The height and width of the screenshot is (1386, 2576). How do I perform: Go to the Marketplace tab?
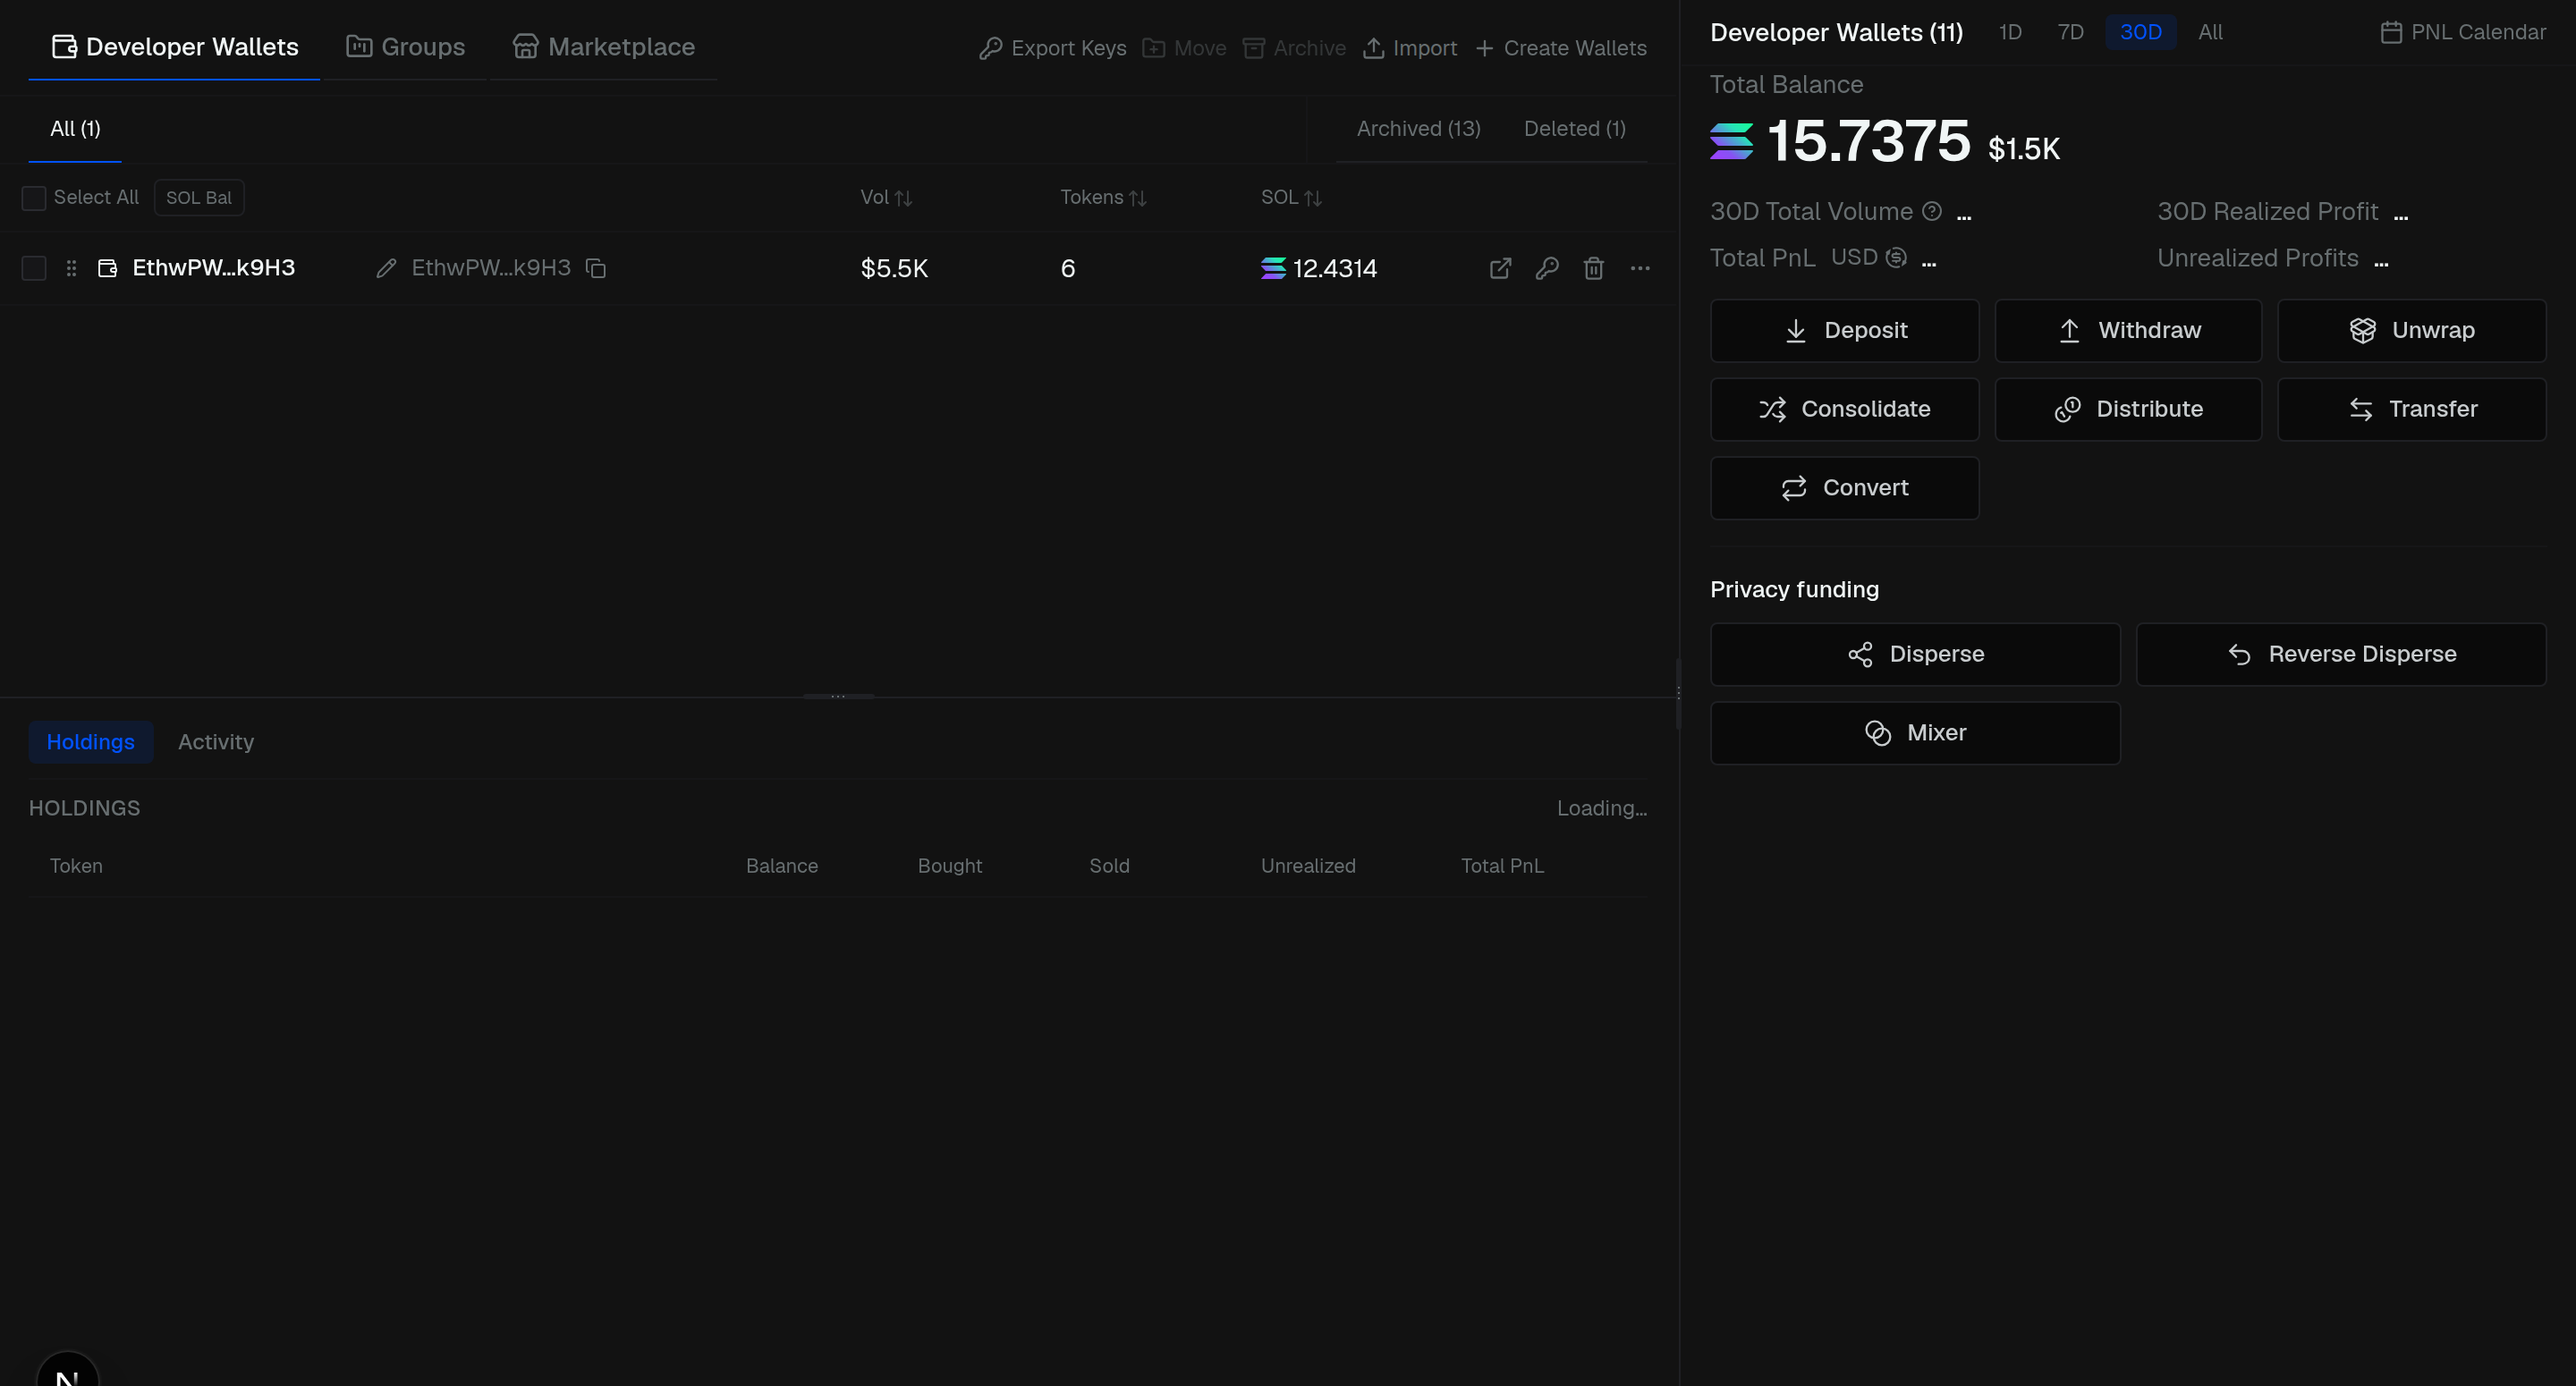coord(604,47)
